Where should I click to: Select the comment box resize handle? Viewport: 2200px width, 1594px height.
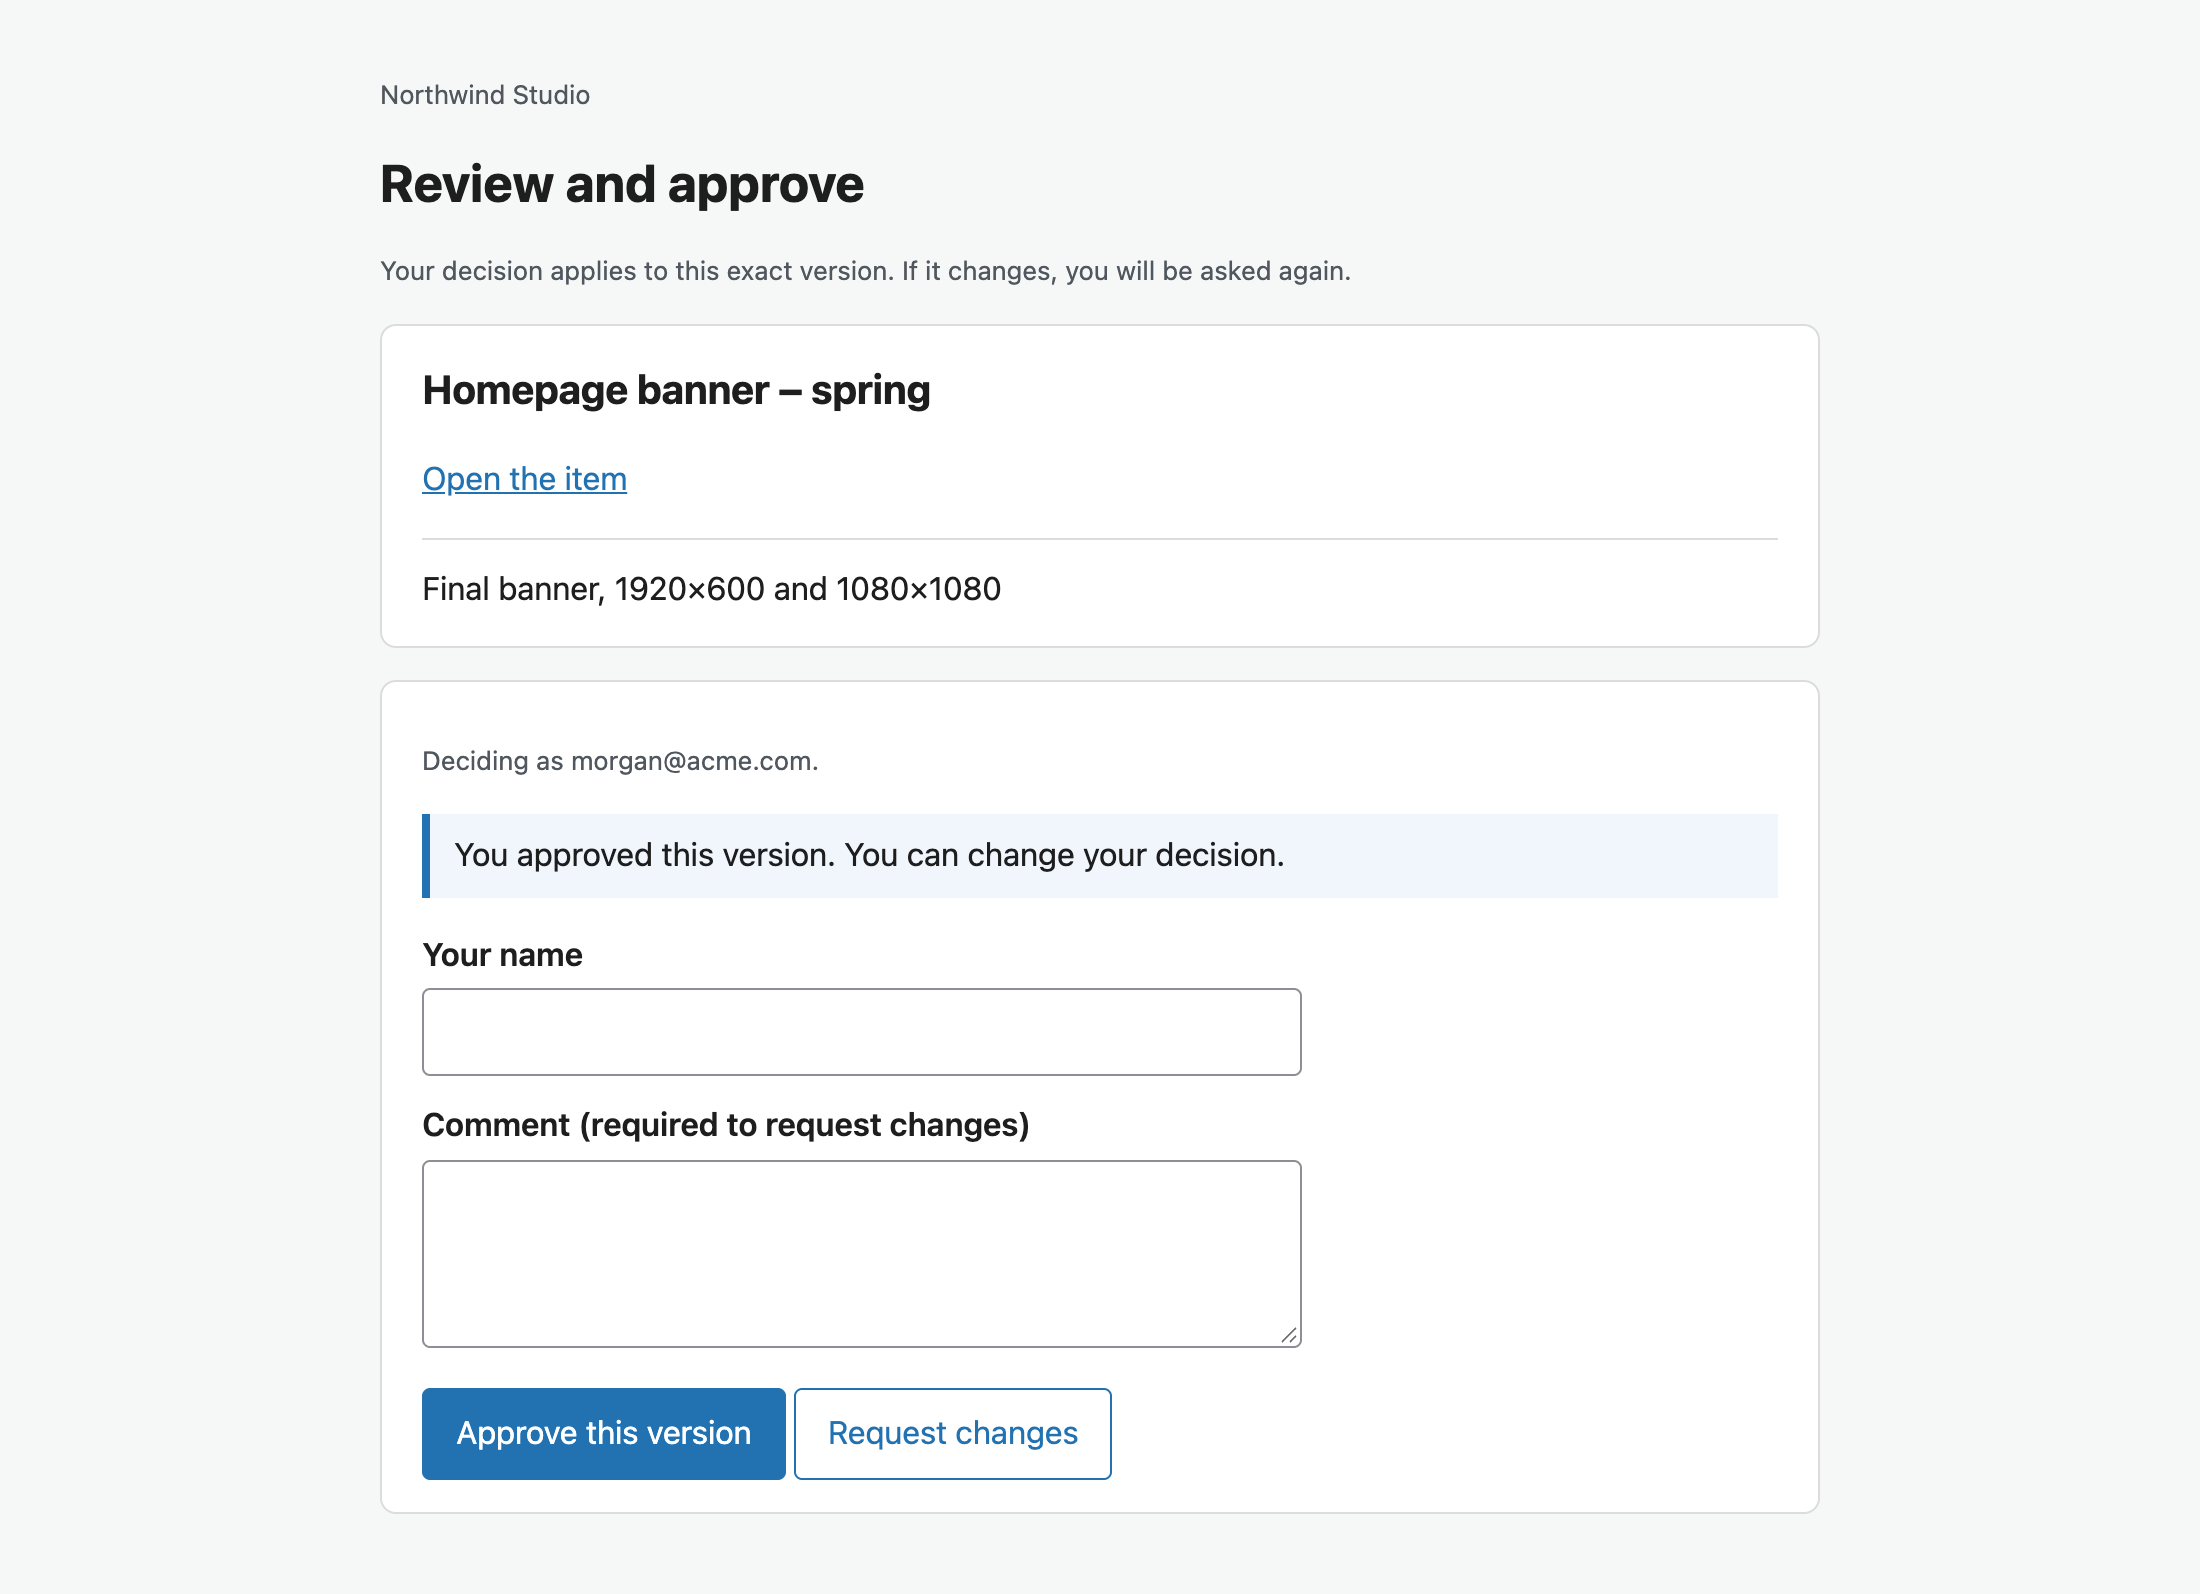click(x=1289, y=1335)
